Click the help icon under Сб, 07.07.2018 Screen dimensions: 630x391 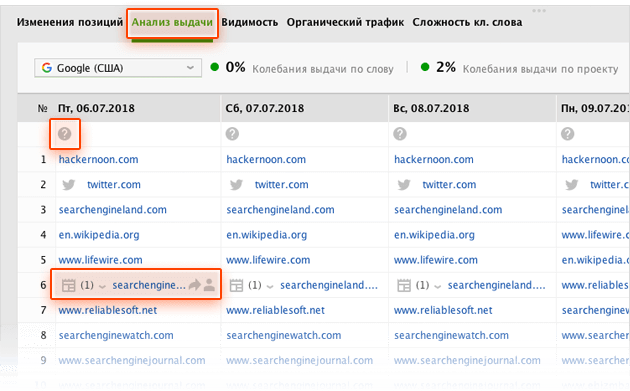pyautogui.click(x=232, y=134)
